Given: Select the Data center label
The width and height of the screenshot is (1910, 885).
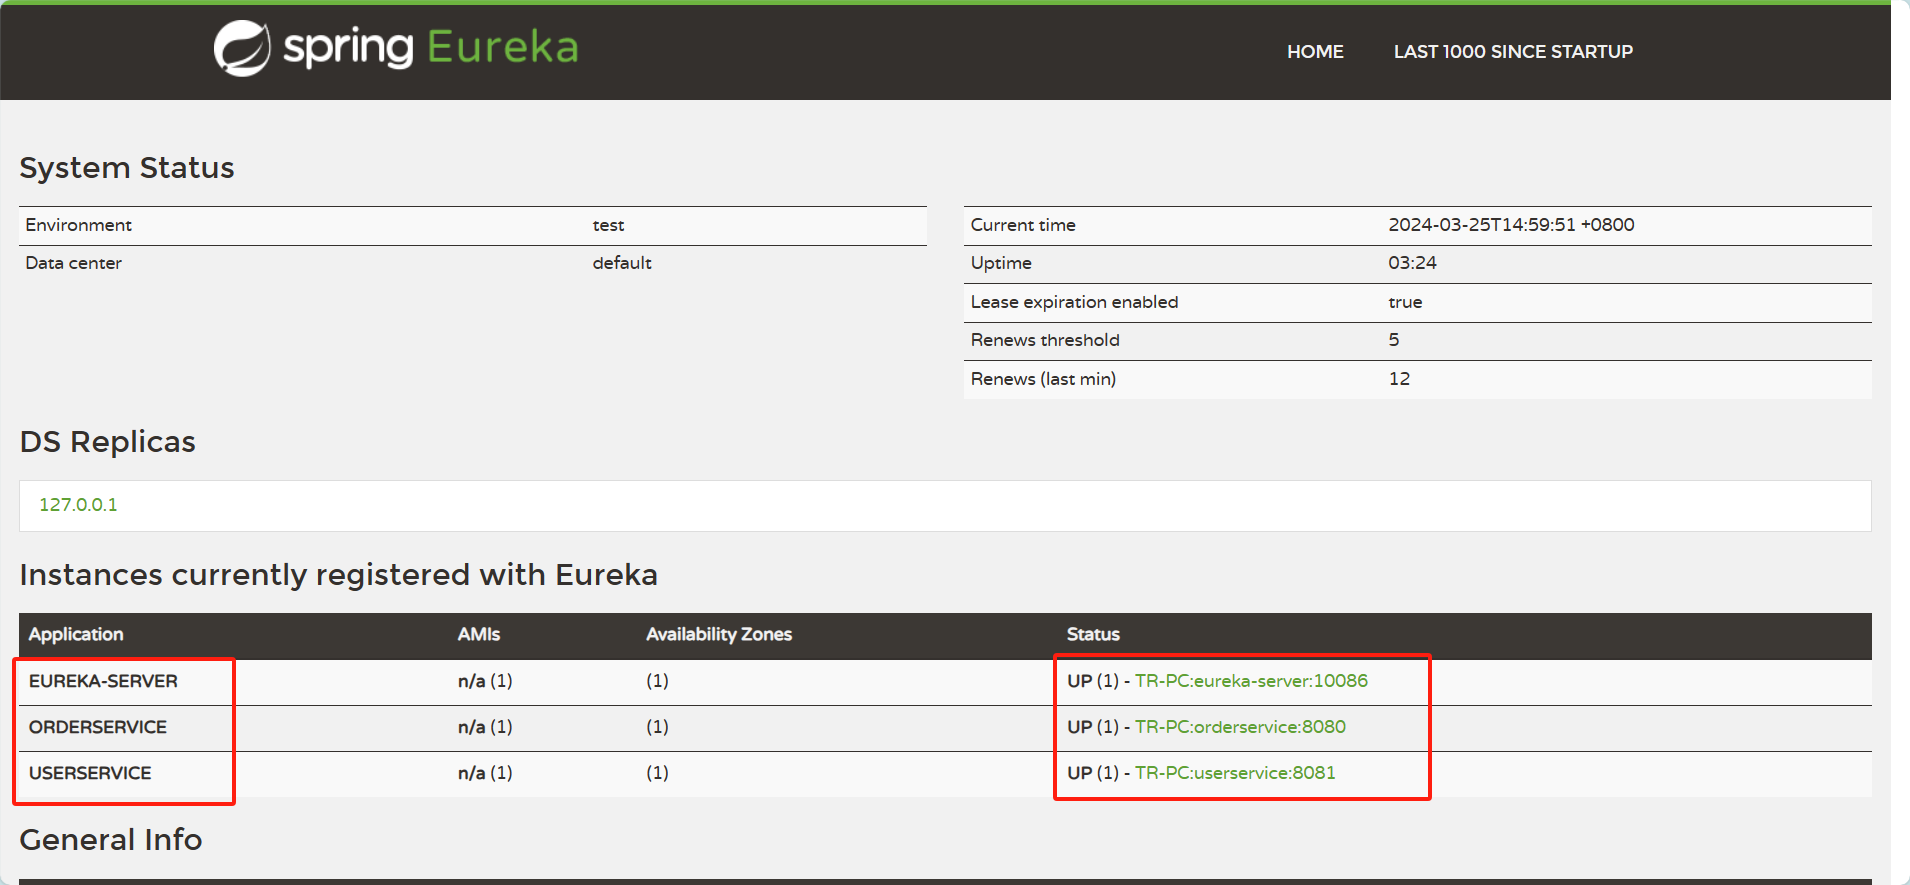Looking at the screenshot, I should [73, 263].
